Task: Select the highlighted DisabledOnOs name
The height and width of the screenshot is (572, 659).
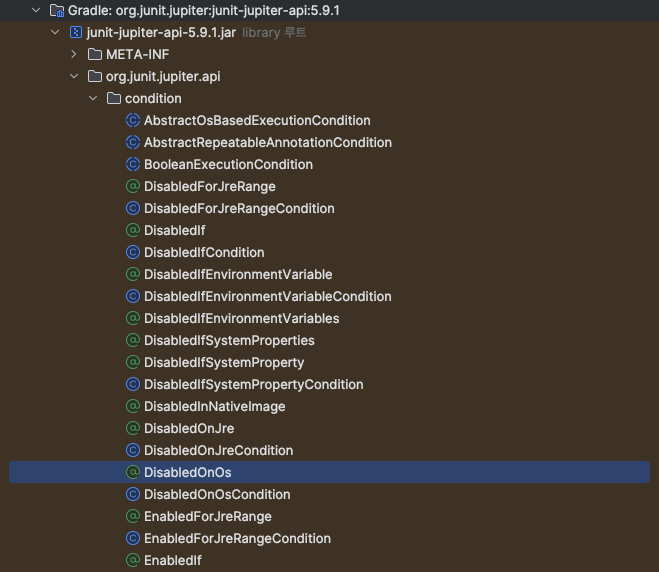Action: pos(187,472)
